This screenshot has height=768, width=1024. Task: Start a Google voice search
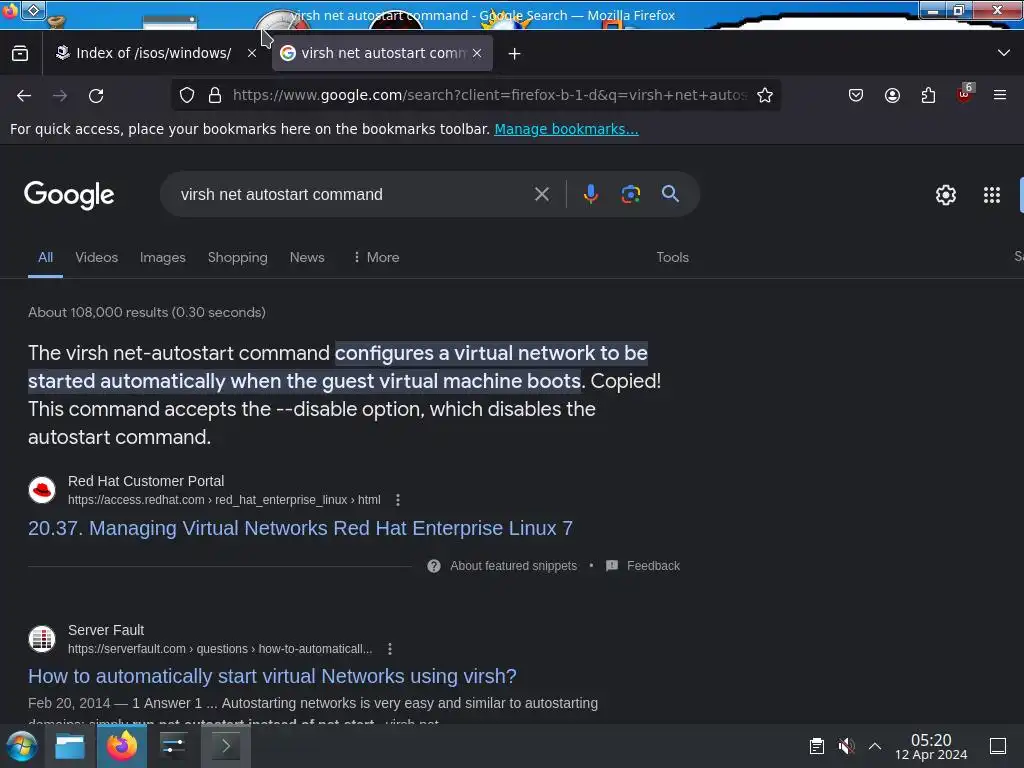[x=590, y=194]
